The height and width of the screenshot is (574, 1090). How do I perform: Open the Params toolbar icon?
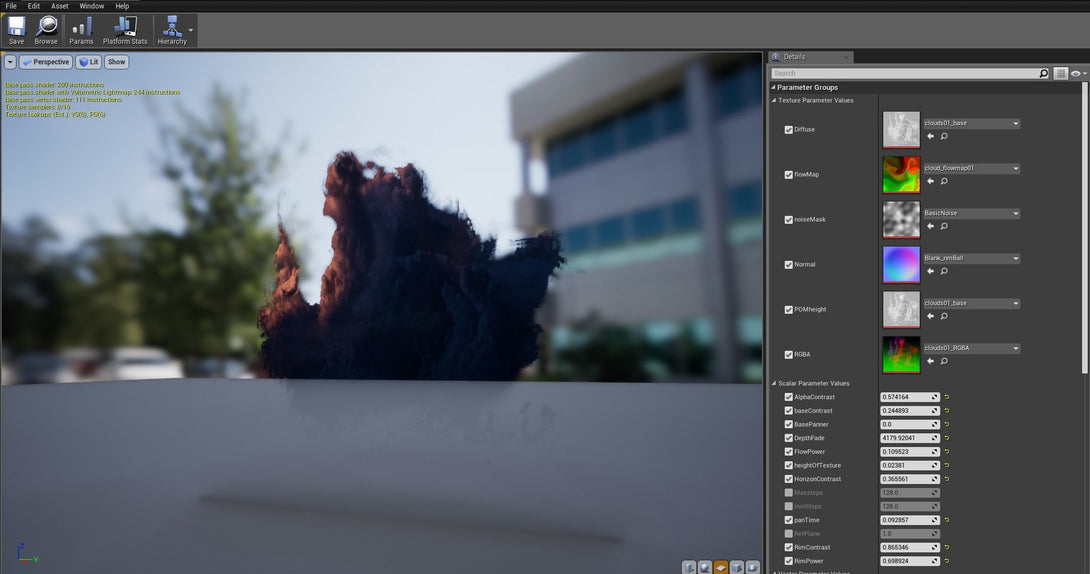[81, 31]
